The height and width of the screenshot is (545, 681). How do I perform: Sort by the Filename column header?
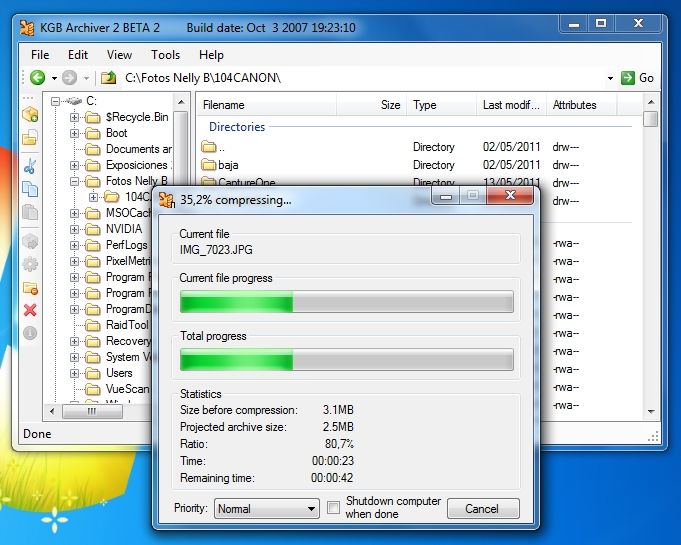pyautogui.click(x=267, y=105)
